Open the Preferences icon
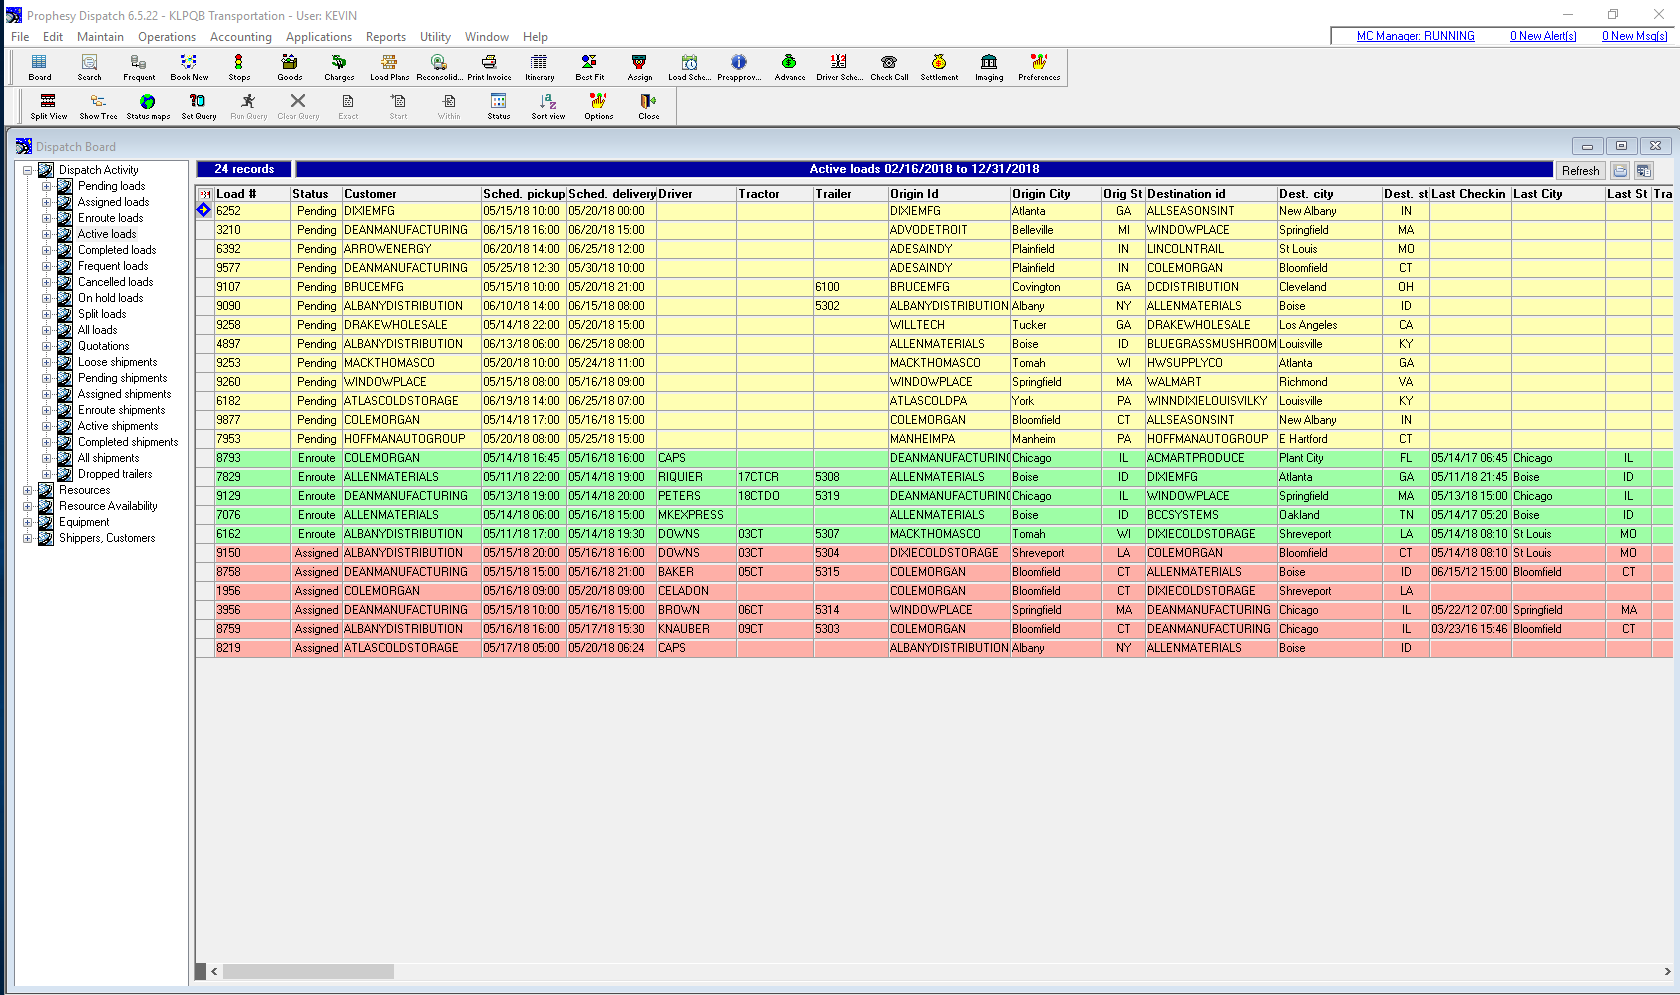This screenshot has height=995, width=1680. click(1039, 67)
